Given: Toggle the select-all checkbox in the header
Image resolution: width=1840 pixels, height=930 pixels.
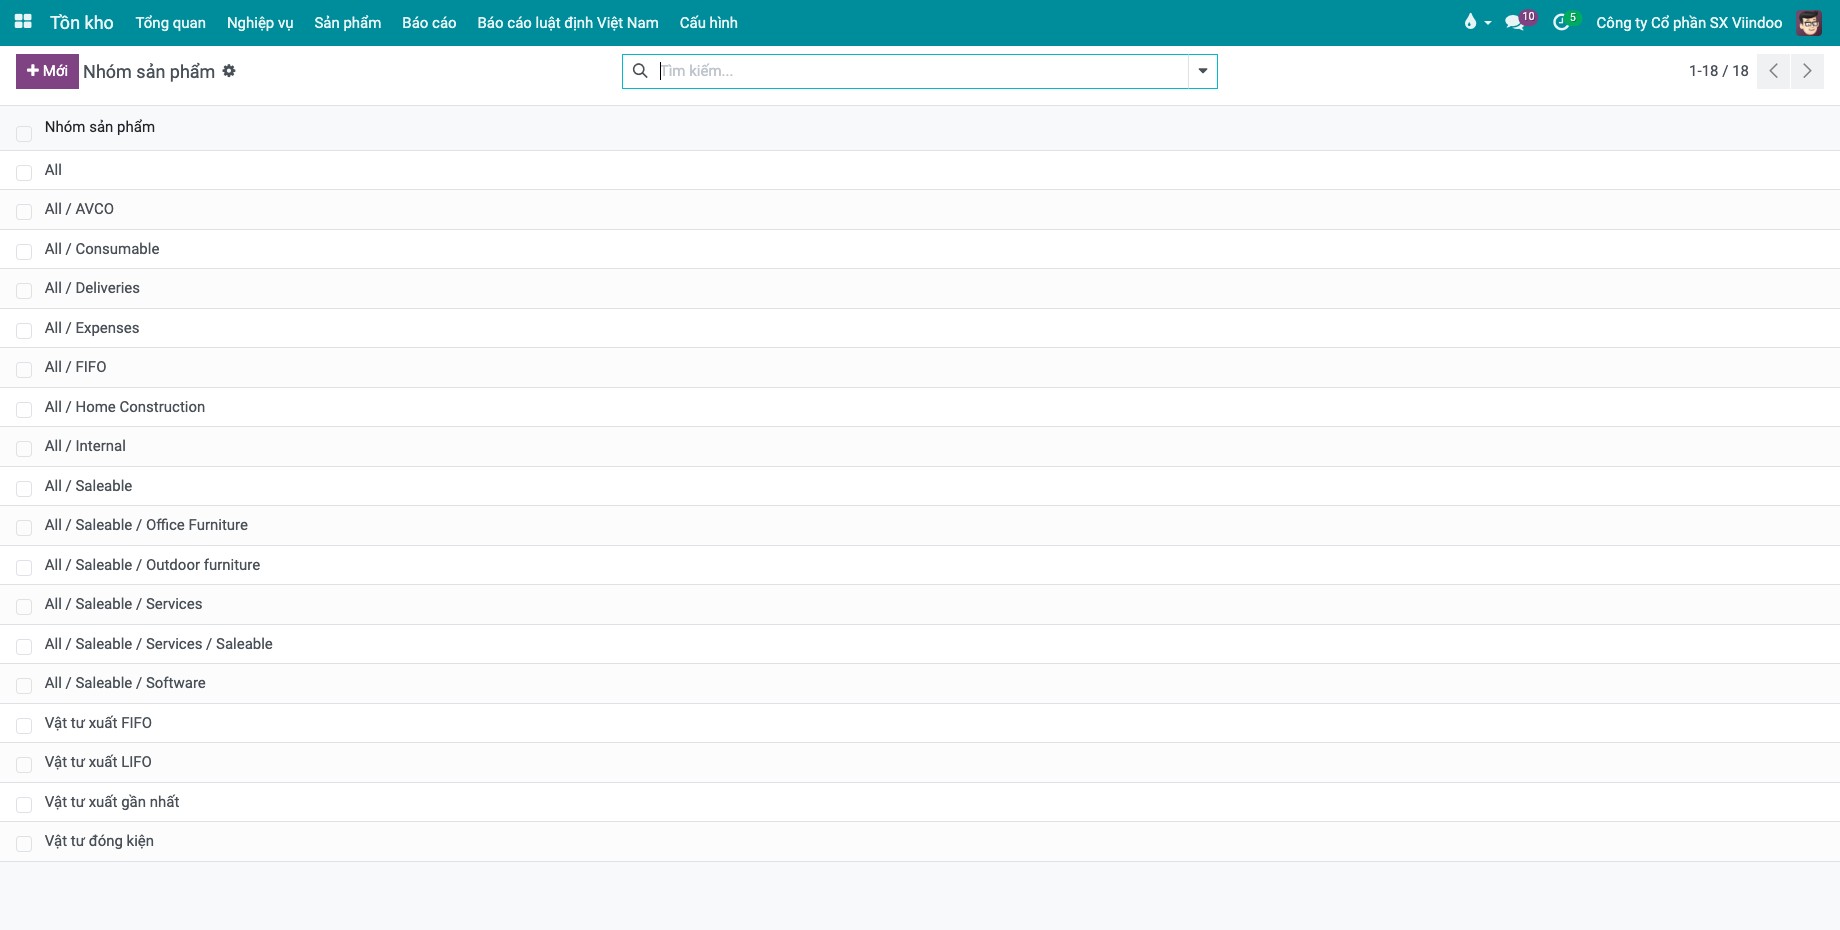Looking at the screenshot, I should point(24,133).
